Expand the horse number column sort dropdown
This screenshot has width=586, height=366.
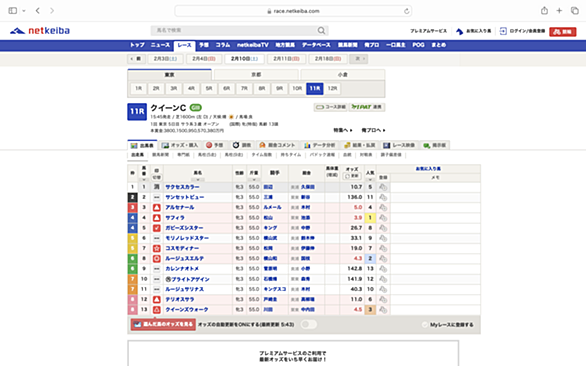(144, 180)
